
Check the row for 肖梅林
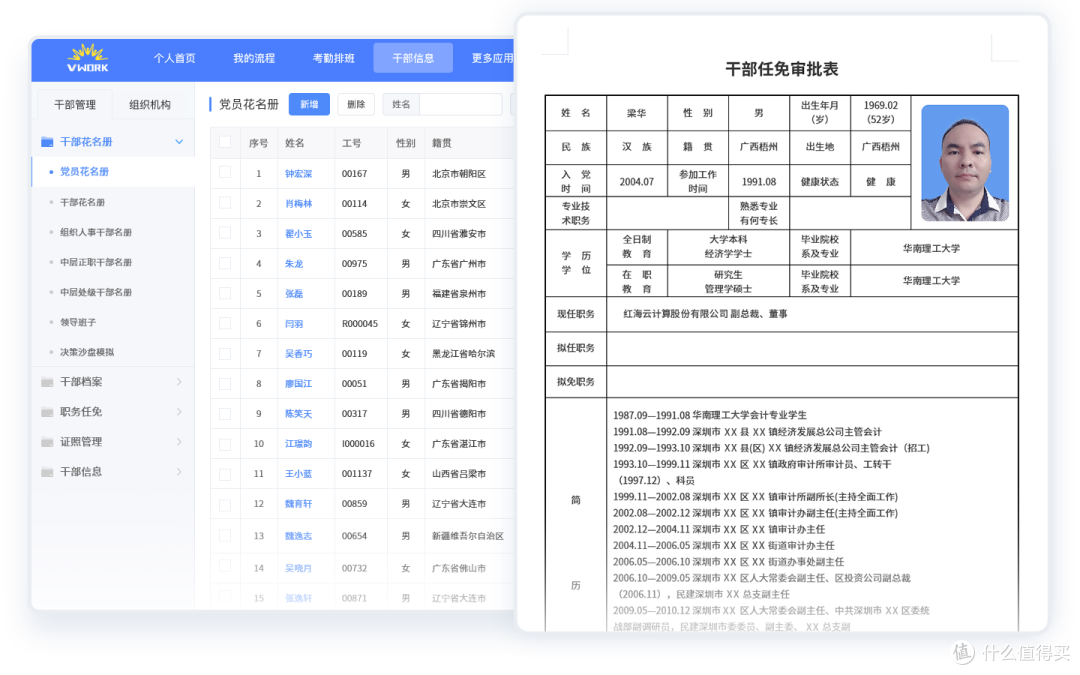[225, 202]
